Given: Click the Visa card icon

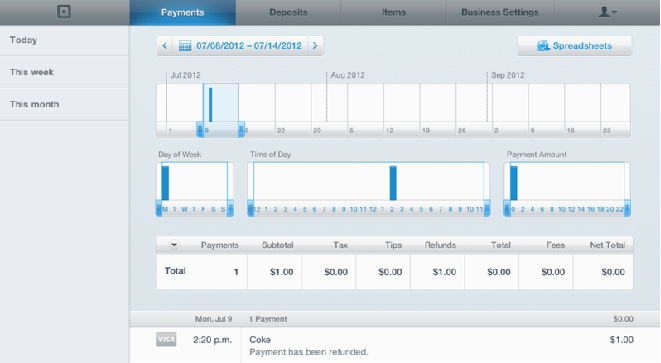Looking at the screenshot, I should tap(166, 339).
